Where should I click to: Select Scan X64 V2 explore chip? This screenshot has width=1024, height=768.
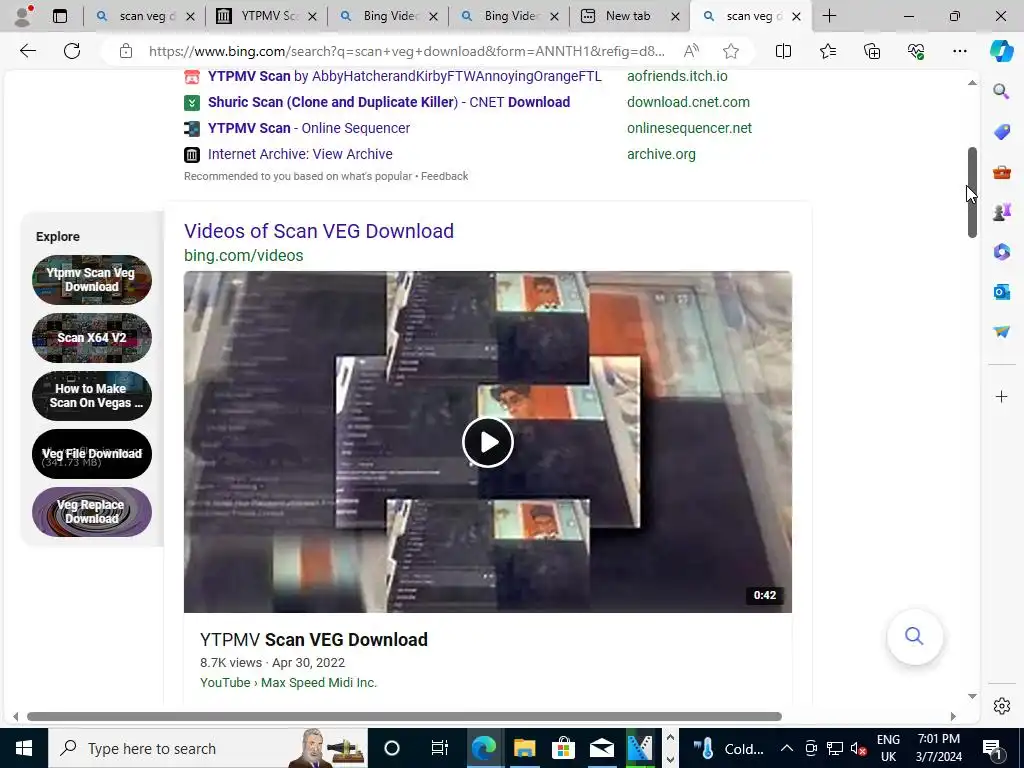(x=91, y=338)
